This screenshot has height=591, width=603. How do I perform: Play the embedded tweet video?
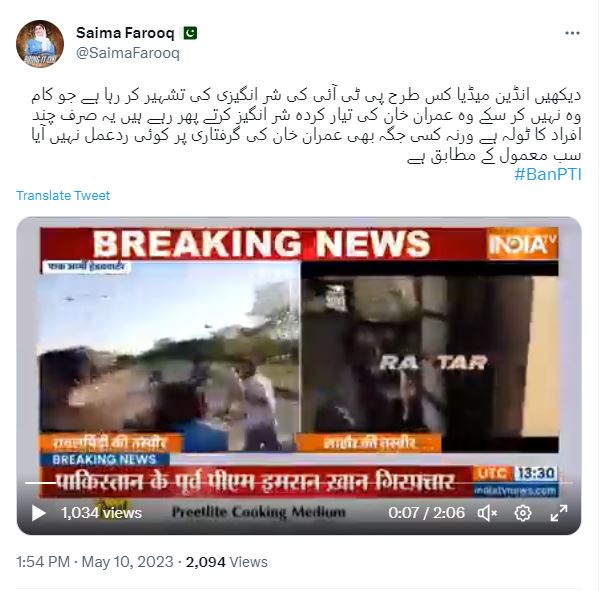(38, 513)
